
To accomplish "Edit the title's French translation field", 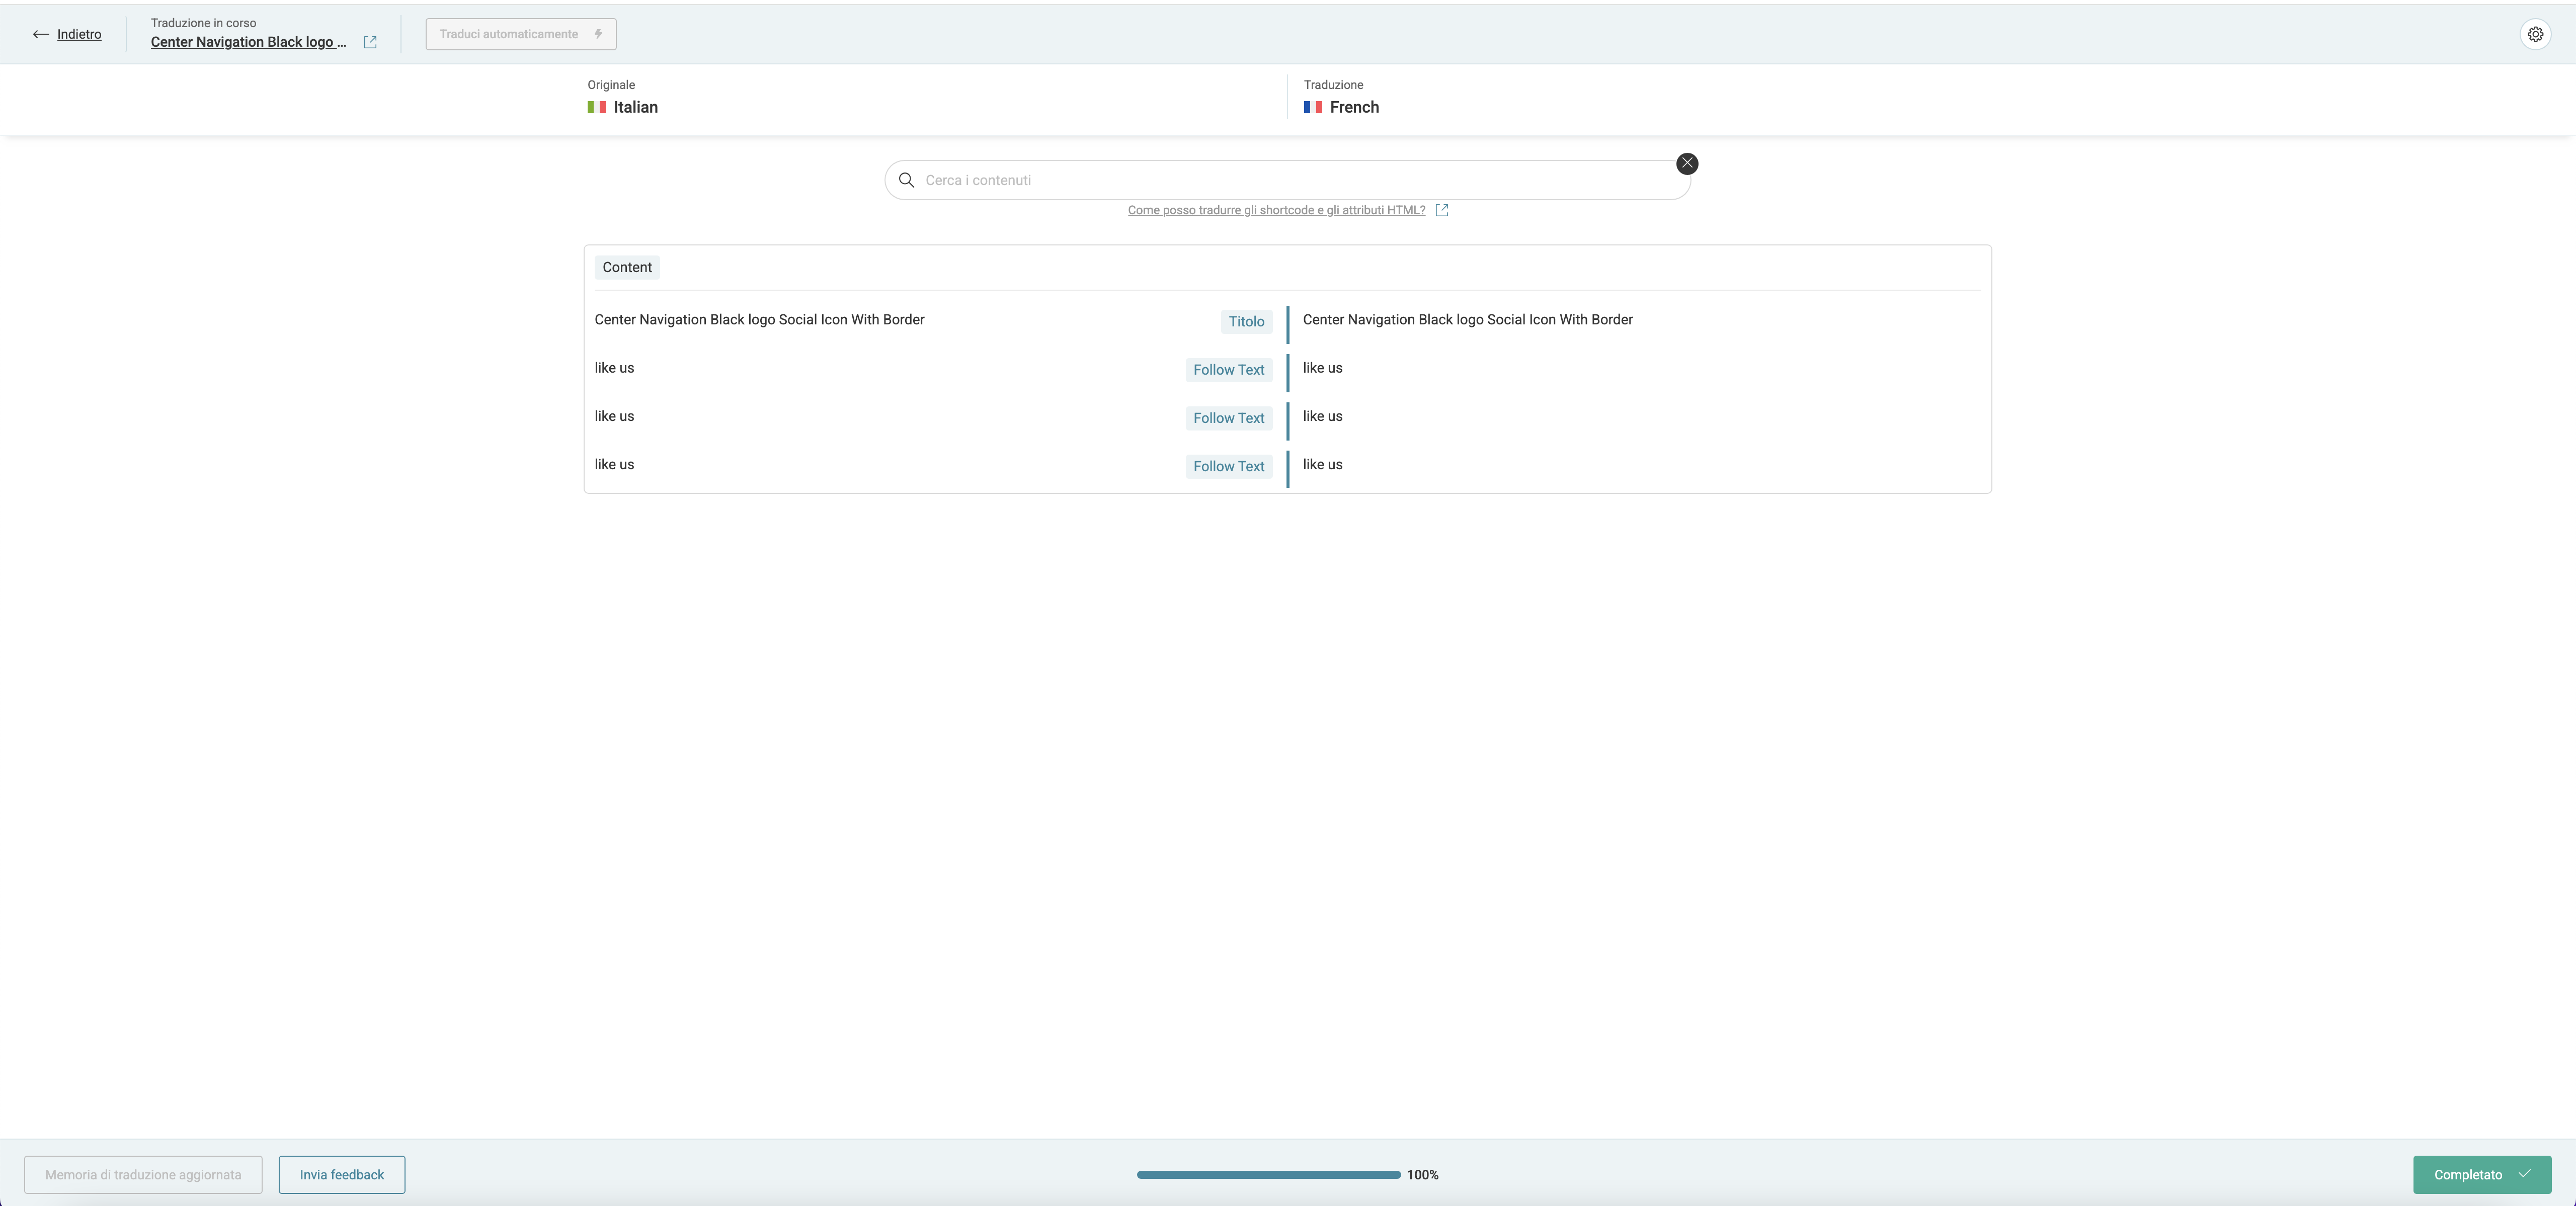I will pos(1467,320).
